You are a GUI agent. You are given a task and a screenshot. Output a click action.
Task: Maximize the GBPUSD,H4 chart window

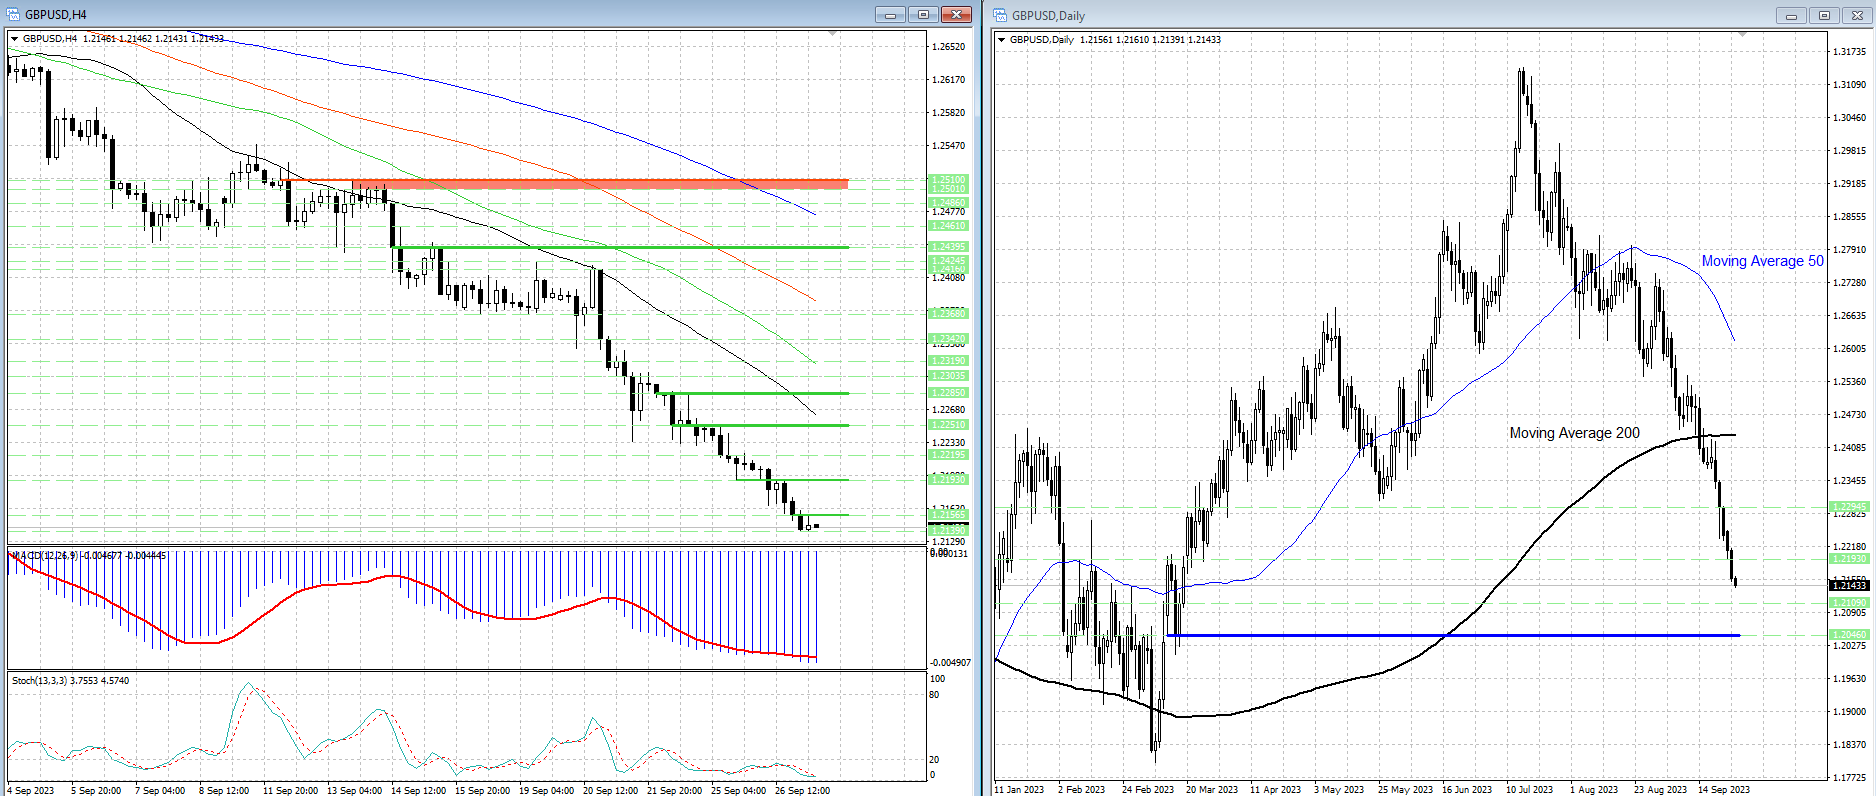point(923,14)
